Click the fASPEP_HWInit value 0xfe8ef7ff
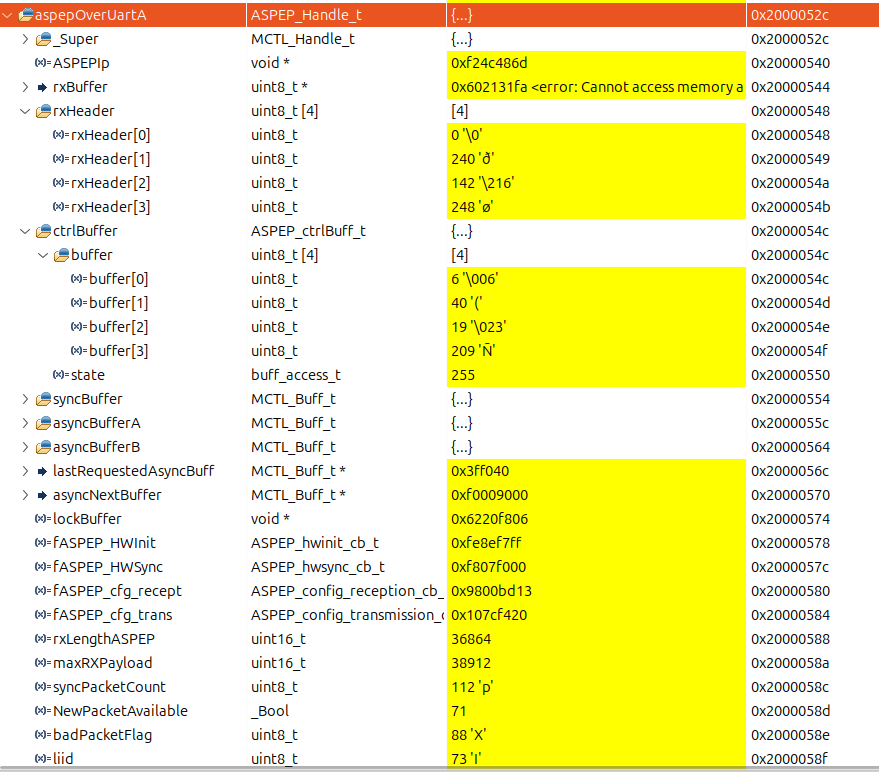The width and height of the screenshot is (879, 772). [x=486, y=543]
